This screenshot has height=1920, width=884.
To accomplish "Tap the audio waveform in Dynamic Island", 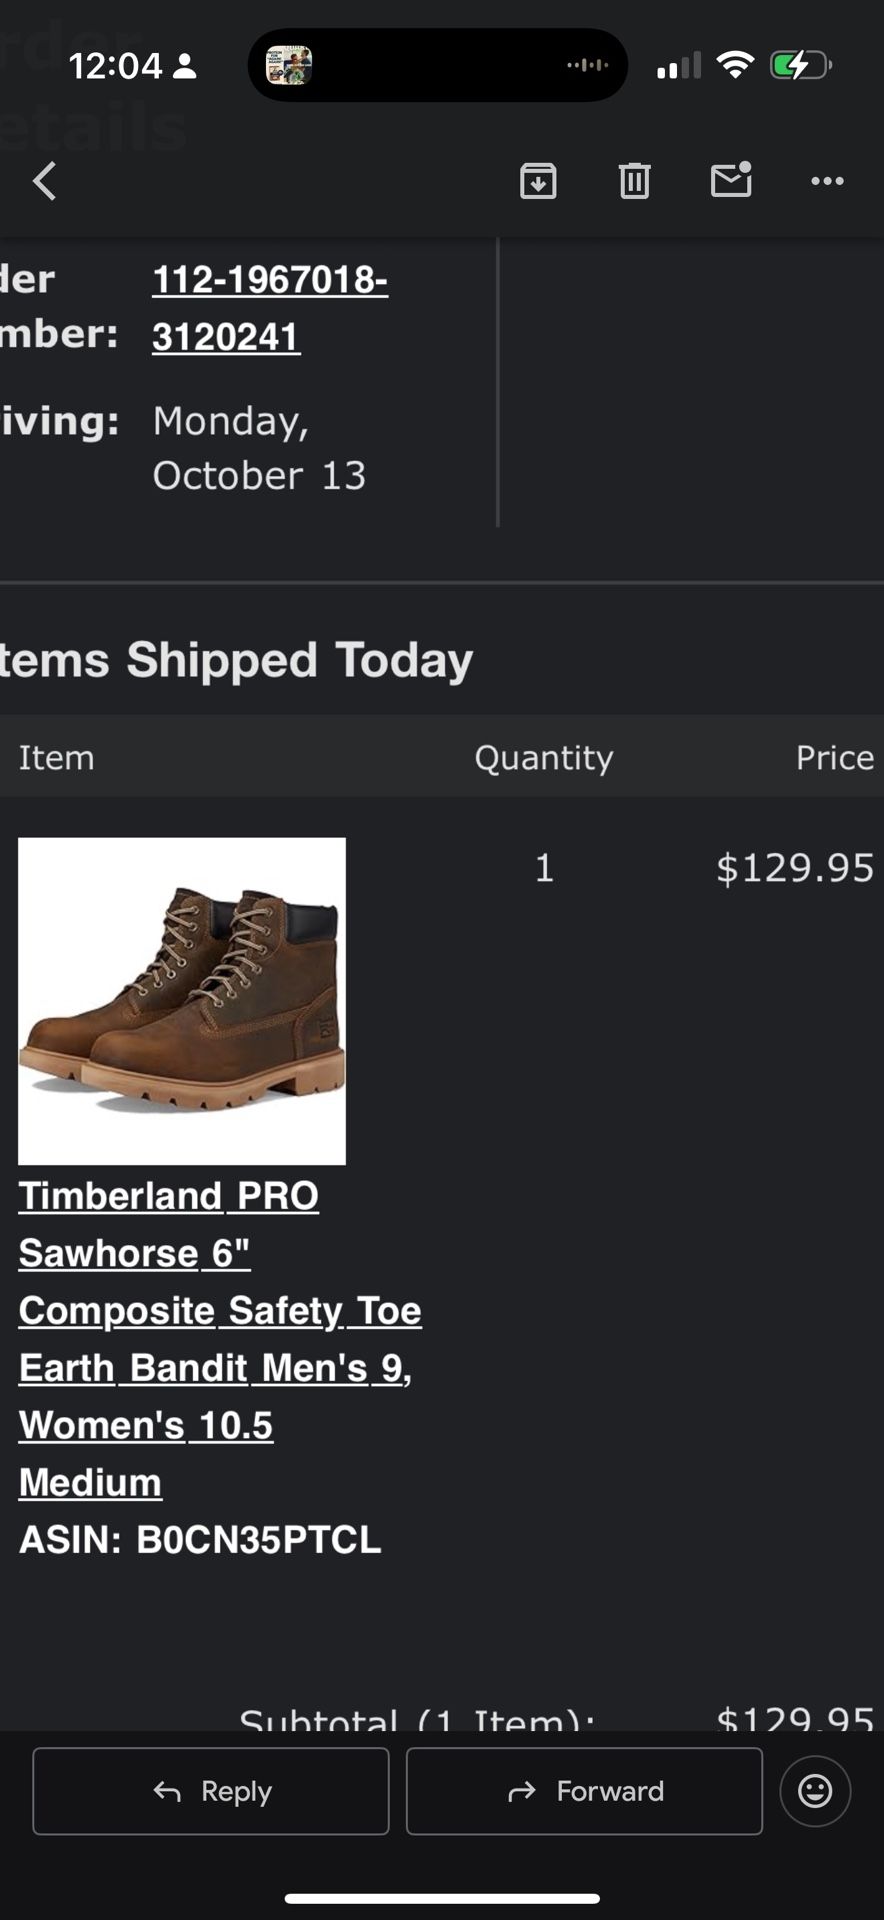I will [587, 66].
